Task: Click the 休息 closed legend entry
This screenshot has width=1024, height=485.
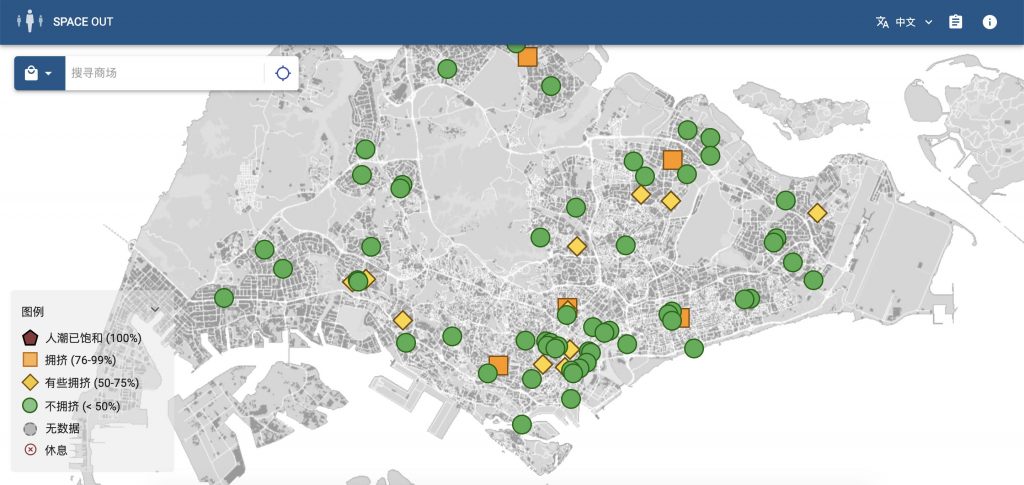Action: (x=48, y=450)
